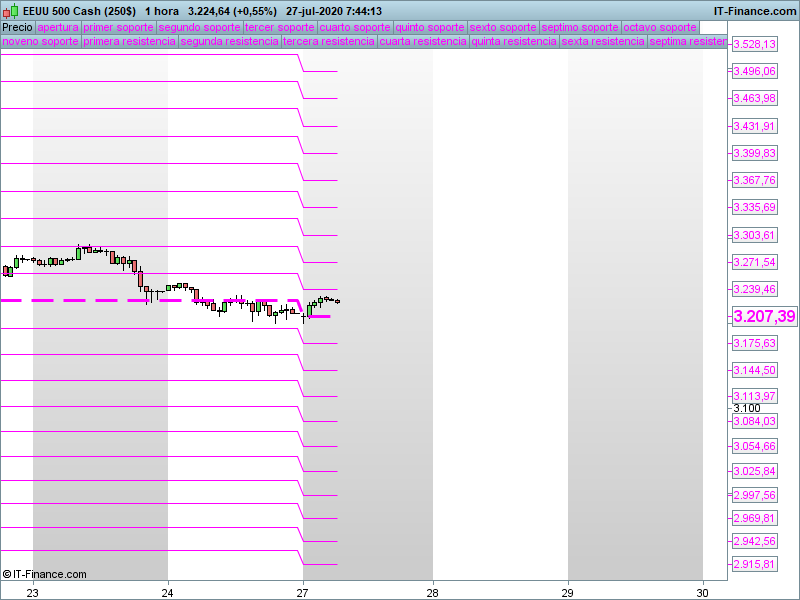Select the apertura indicator tab
The image size is (800, 600).
coord(58,28)
